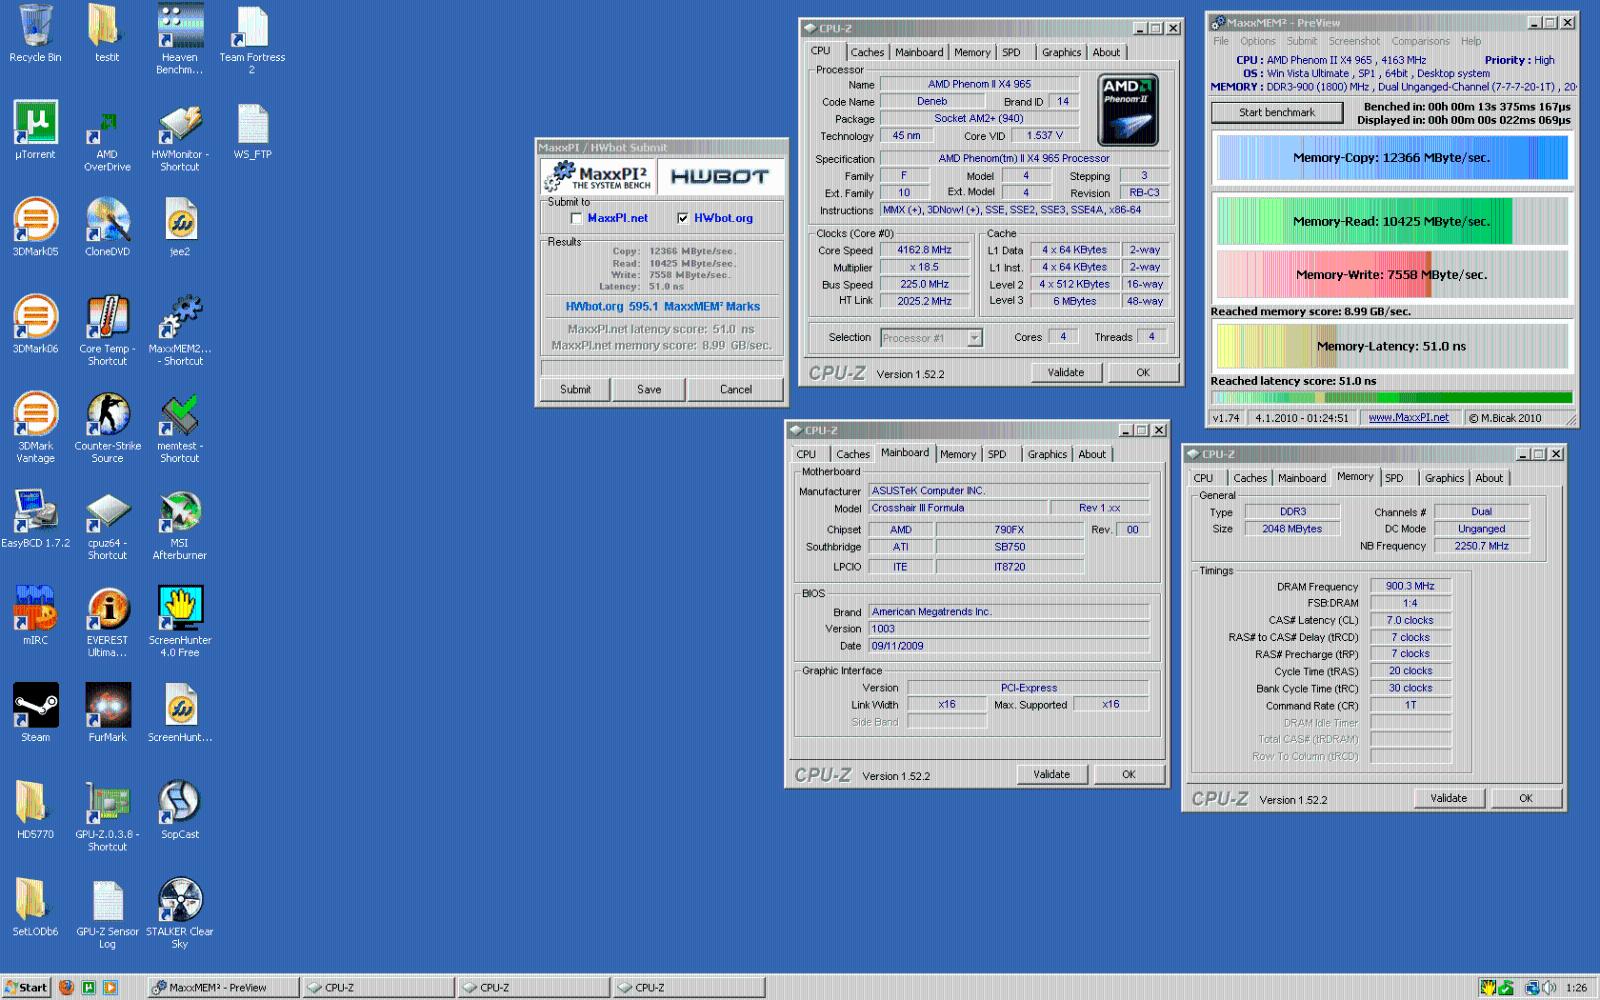1600x1000 pixels.
Task: Open SPD tab in top CPU-Z window
Action: click(x=1012, y=53)
